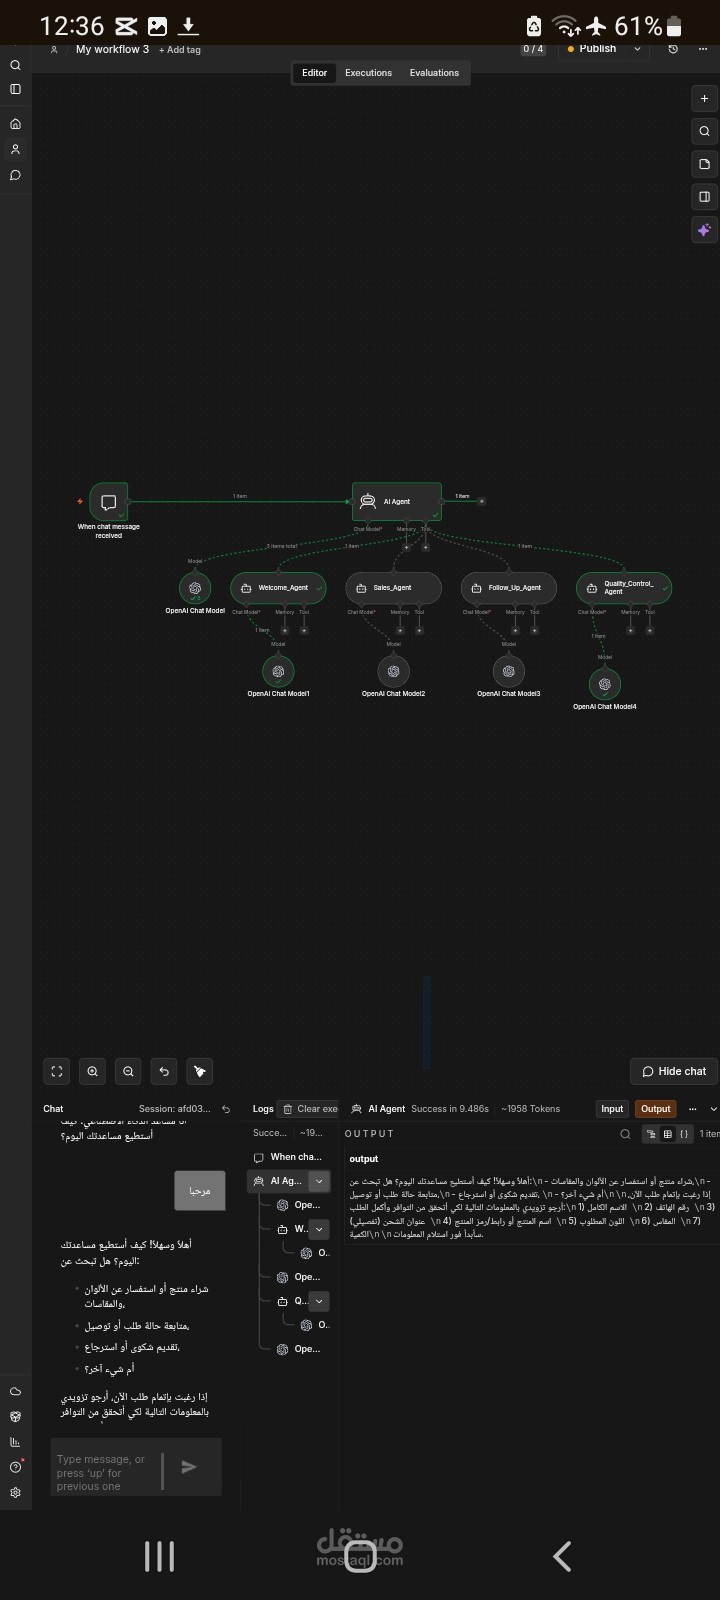Viewport: 720px width, 1600px height.
Task: Open the help question mark icon
Action: [x=15, y=1467]
